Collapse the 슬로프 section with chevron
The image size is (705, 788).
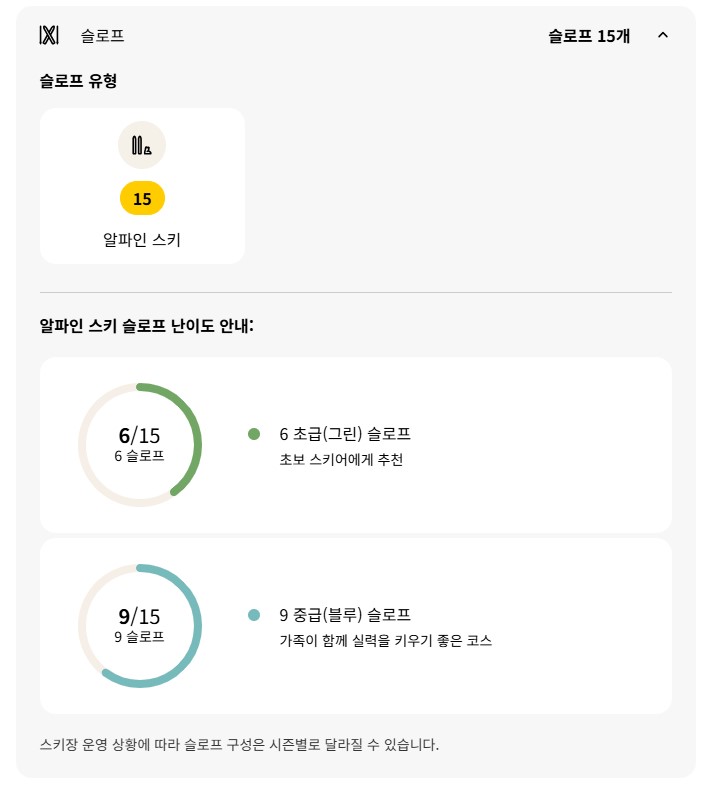coord(663,35)
